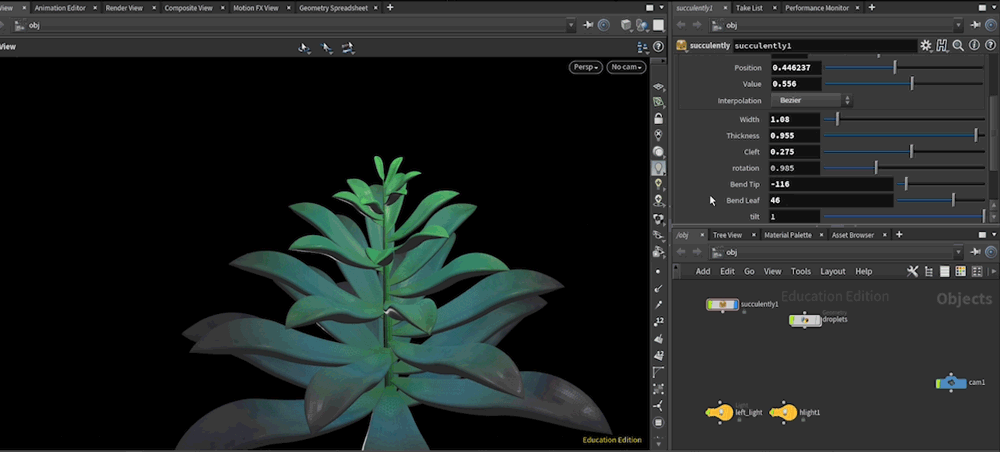
Task: Expand network pane path dropdown arrow
Action: click(958, 252)
